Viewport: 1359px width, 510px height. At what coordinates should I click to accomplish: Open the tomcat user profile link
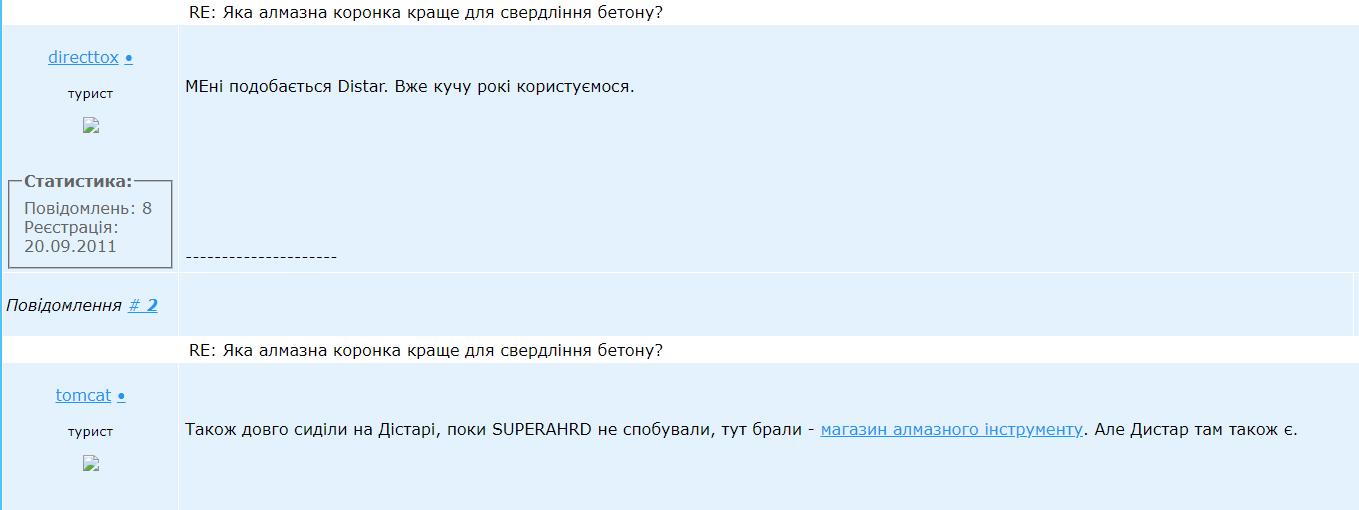83,395
